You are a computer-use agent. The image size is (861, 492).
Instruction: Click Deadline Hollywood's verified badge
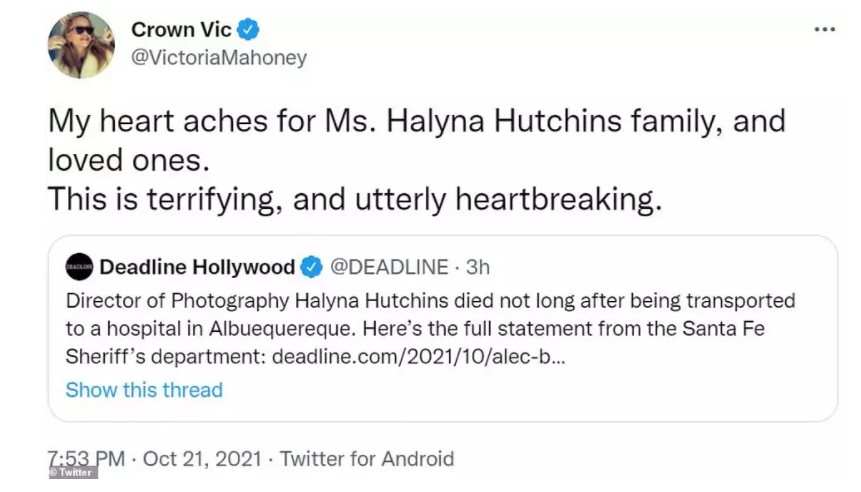click(x=311, y=267)
